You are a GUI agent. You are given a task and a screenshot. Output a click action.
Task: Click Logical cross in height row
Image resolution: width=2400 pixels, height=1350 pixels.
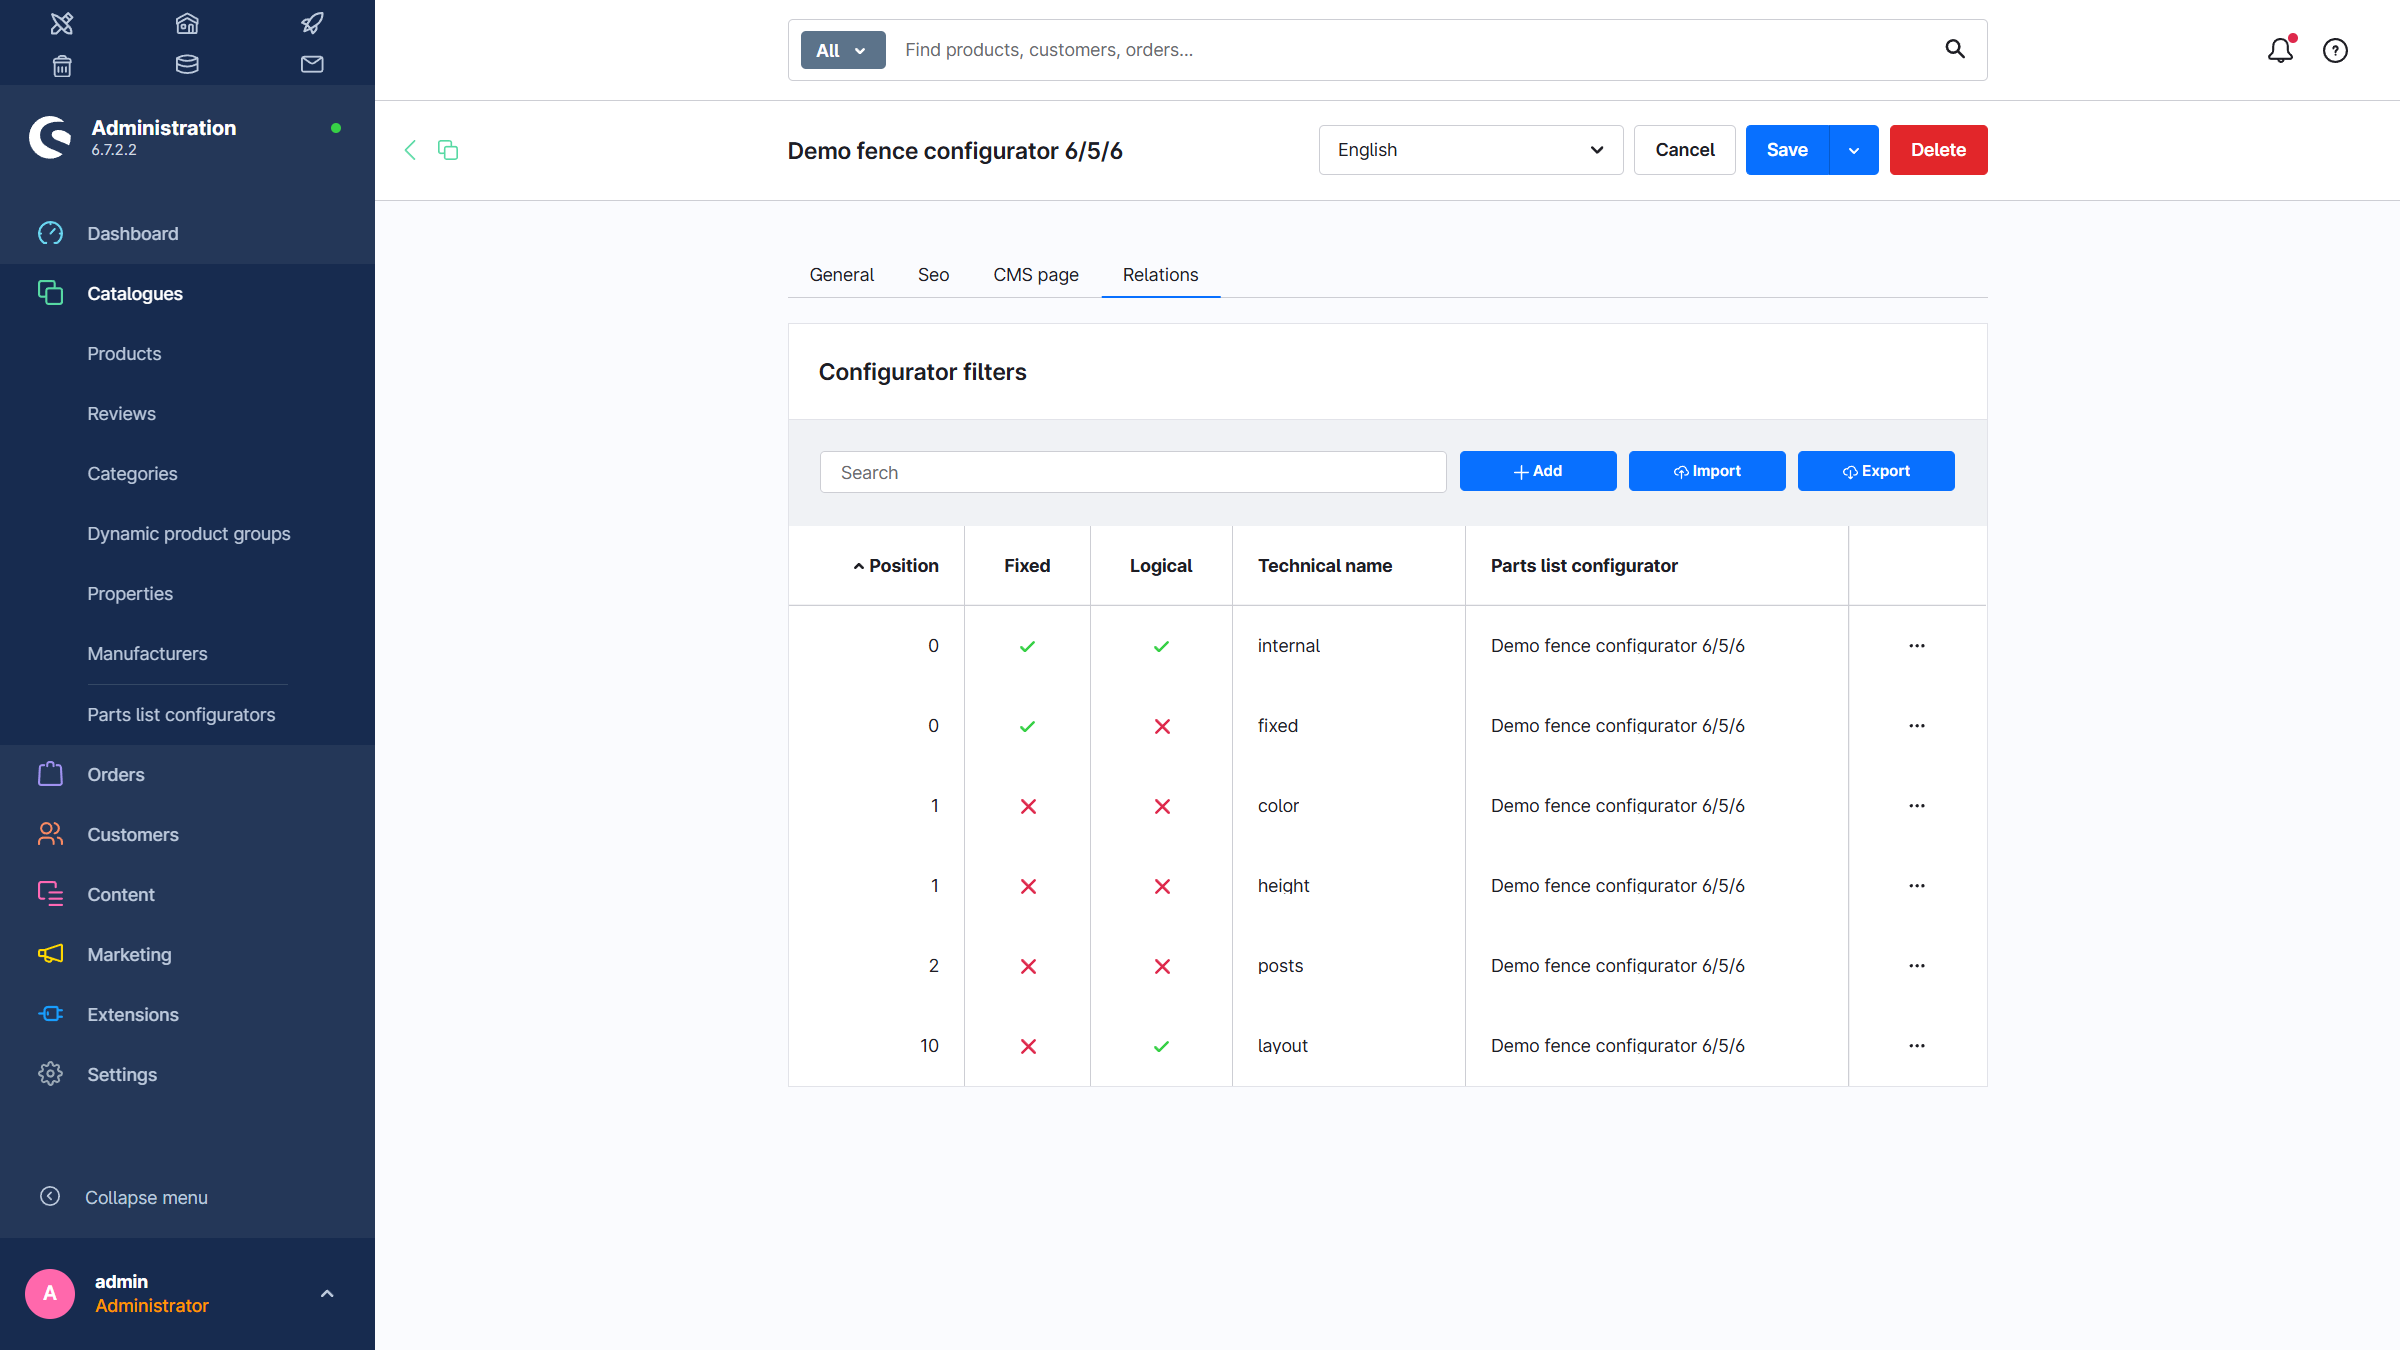(x=1162, y=887)
